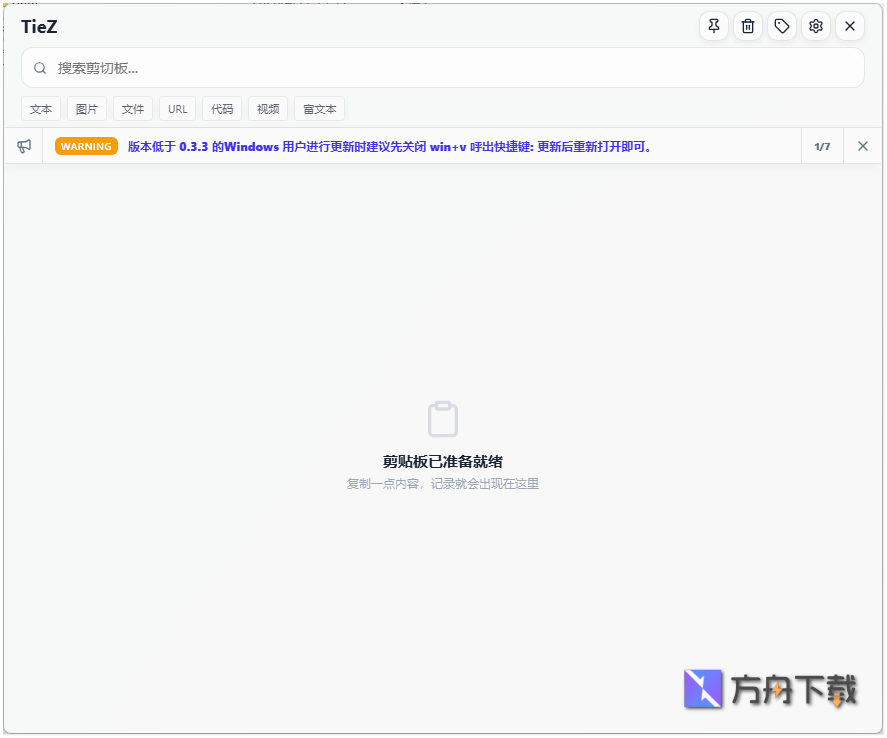Click the empty-state clipboard icon
The width and height of the screenshot is (887, 738).
click(x=441, y=418)
